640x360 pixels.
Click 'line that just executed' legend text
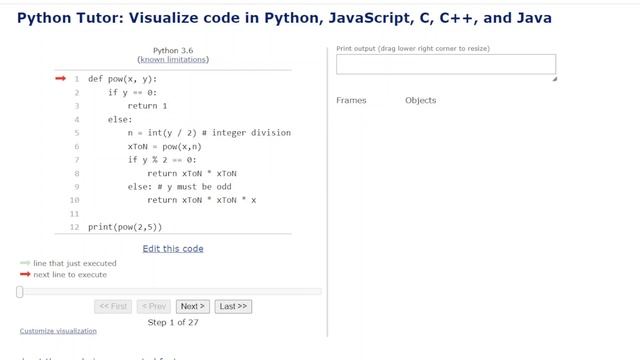click(75, 263)
